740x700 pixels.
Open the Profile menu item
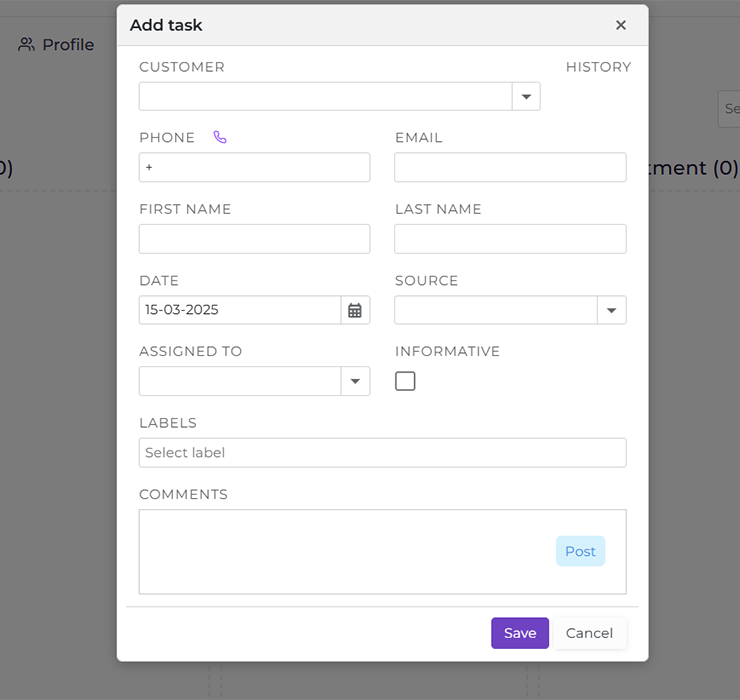click(56, 44)
